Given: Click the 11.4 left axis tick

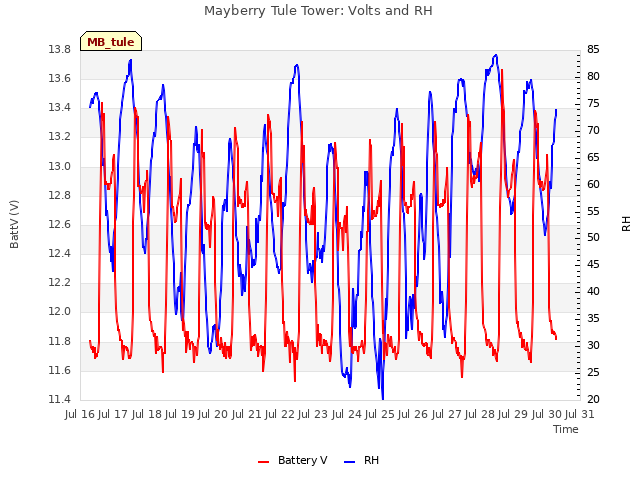Looking at the screenshot, I should click(59, 399).
